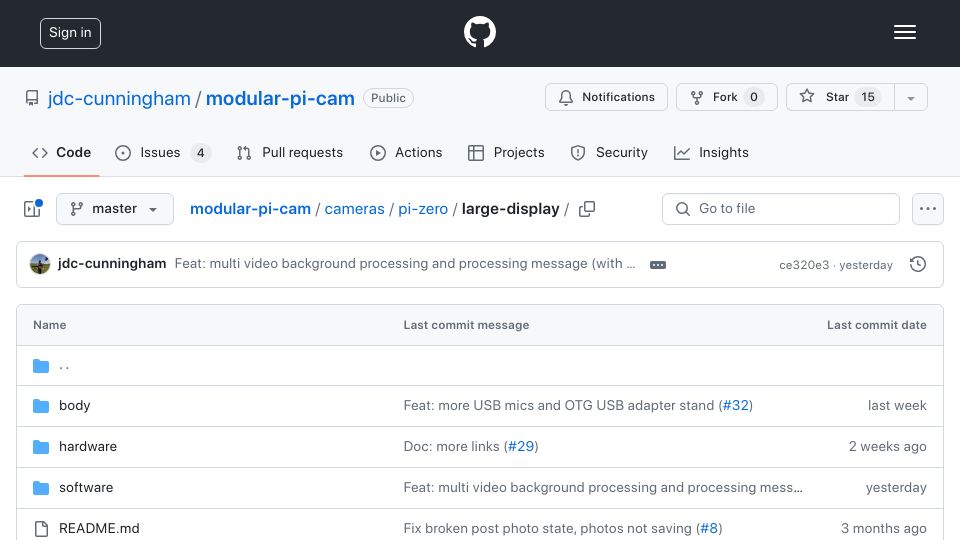The height and width of the screenshot is (540, 960).
Task: Click the repository icon beside owner name
Action: coord(32,98)
